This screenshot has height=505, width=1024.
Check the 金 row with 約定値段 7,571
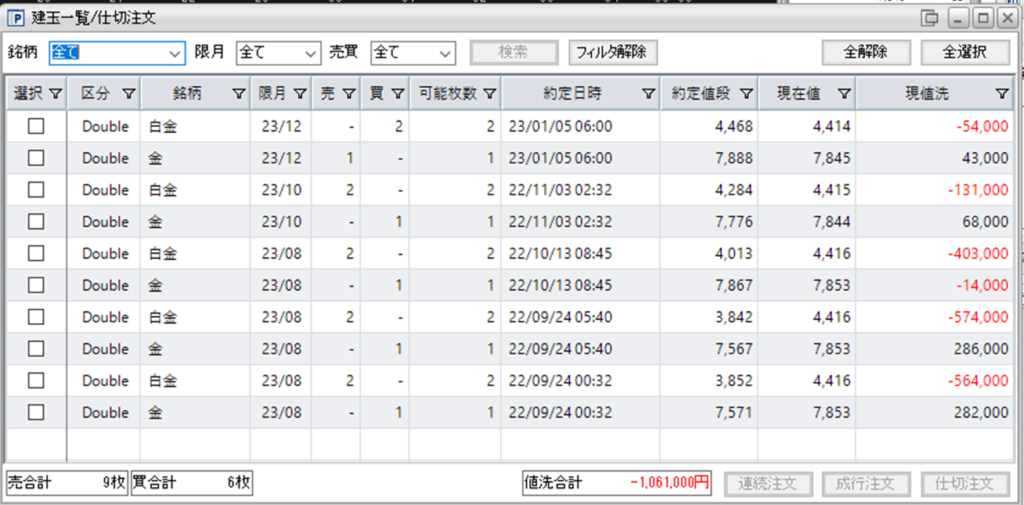tap(36, 412)
